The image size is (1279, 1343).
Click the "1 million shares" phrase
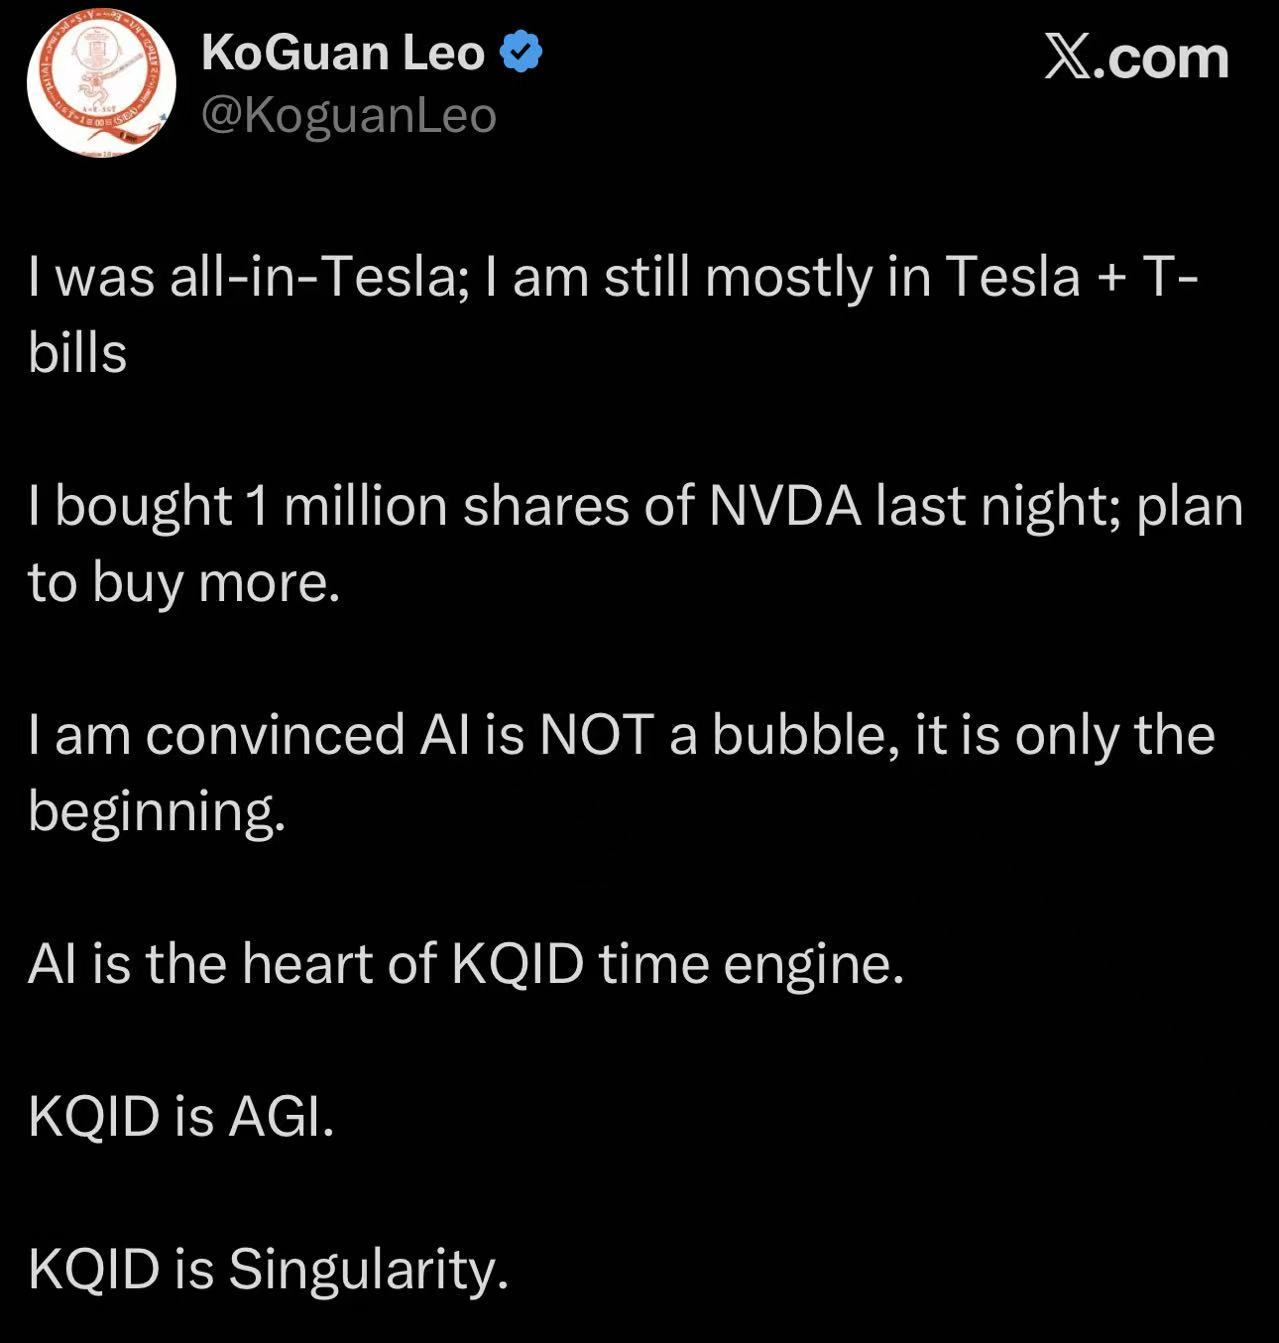click(439, 506)
